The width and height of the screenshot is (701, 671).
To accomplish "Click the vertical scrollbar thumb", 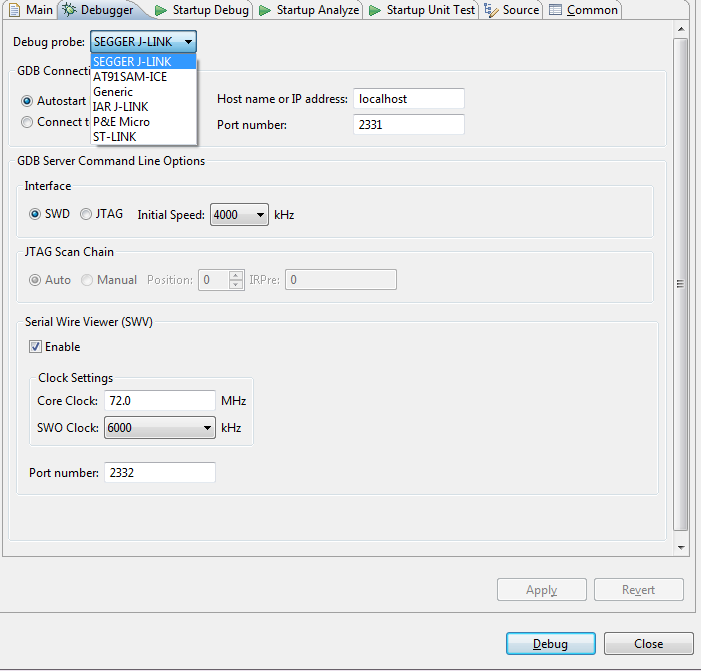I will 680,284.
